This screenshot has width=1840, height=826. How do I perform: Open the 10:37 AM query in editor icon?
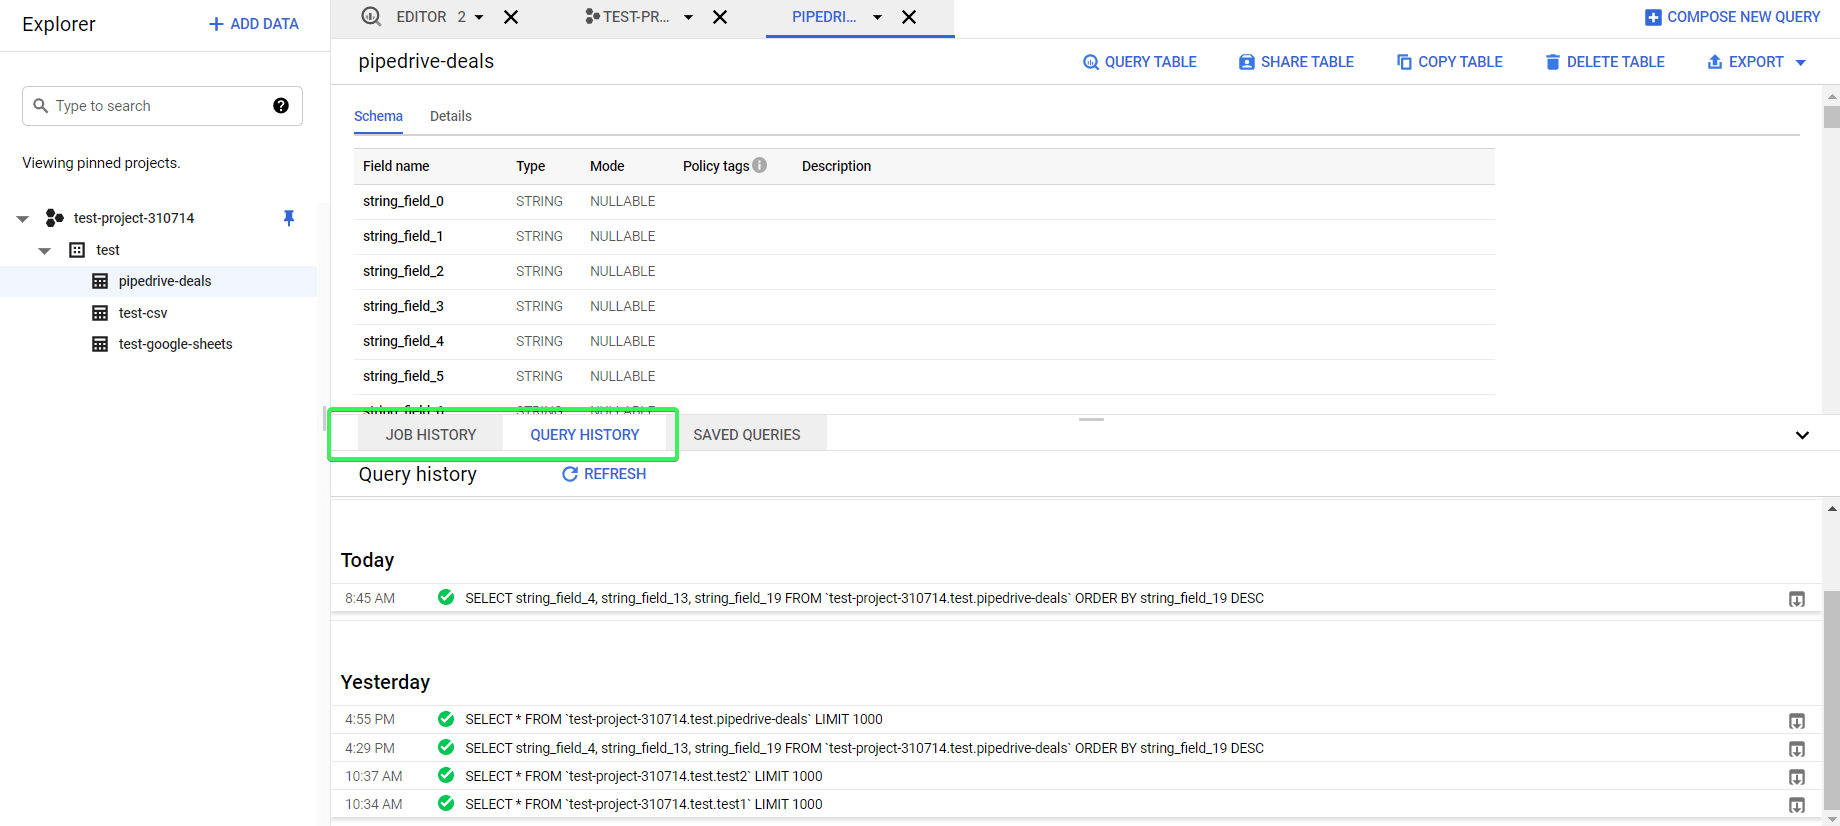pyautogui.click(x=1797, y=777)
